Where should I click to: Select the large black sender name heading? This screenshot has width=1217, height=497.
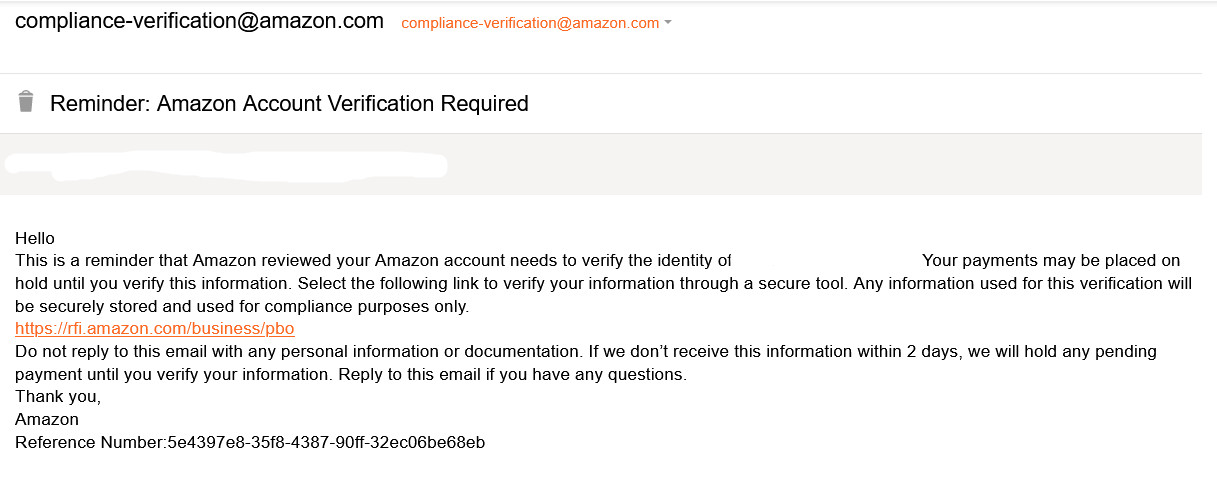click(199, 21)
